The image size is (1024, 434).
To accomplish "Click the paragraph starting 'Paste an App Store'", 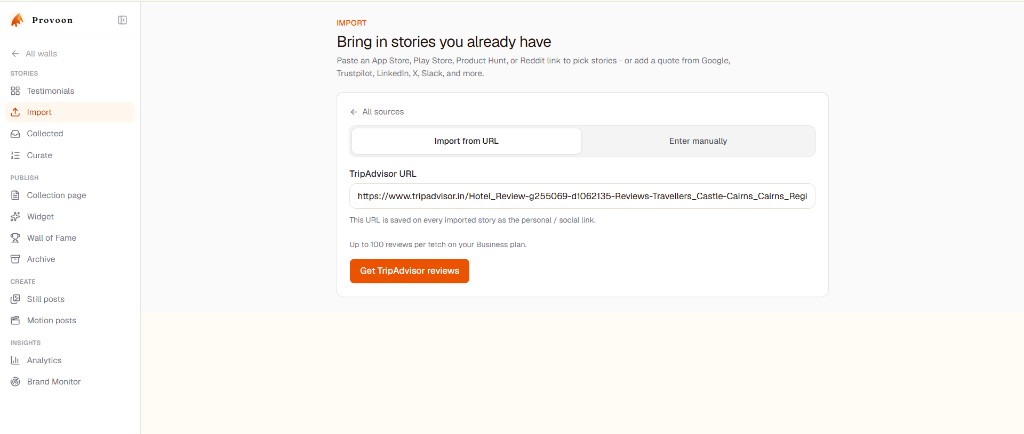I will [x=534, y=67].
